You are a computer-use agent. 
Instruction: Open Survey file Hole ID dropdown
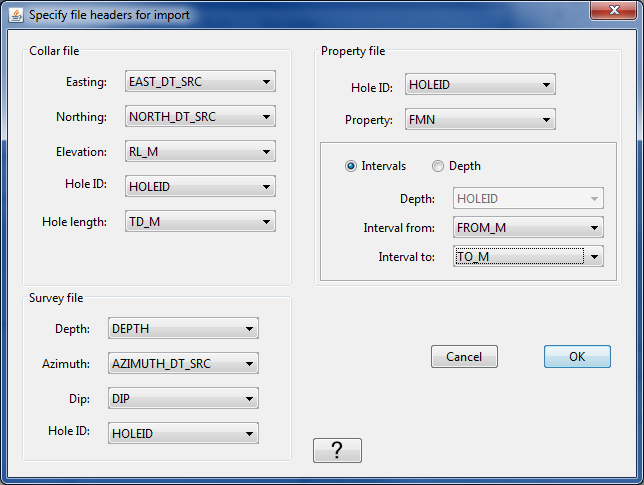pyautogui.click(x=183, y=433)
